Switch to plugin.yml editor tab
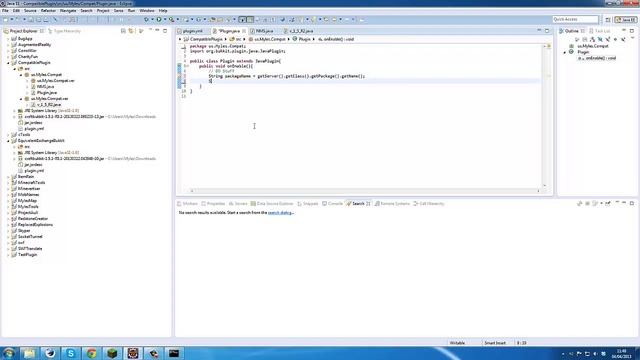 coord(193,31)
